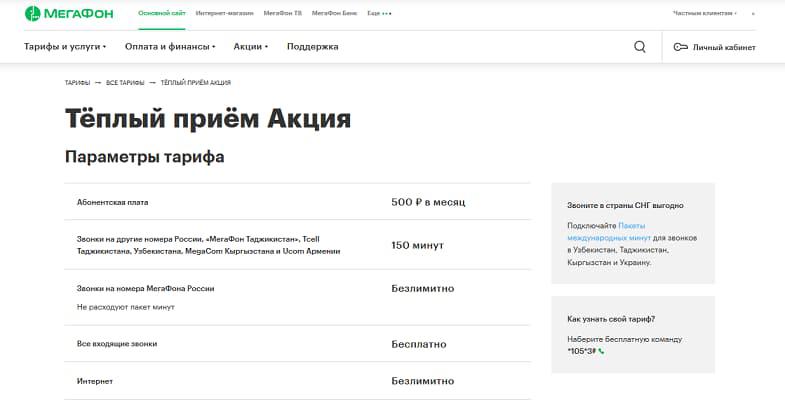Click the 150 минут value
785x411 pixels.
click(418, 245)
